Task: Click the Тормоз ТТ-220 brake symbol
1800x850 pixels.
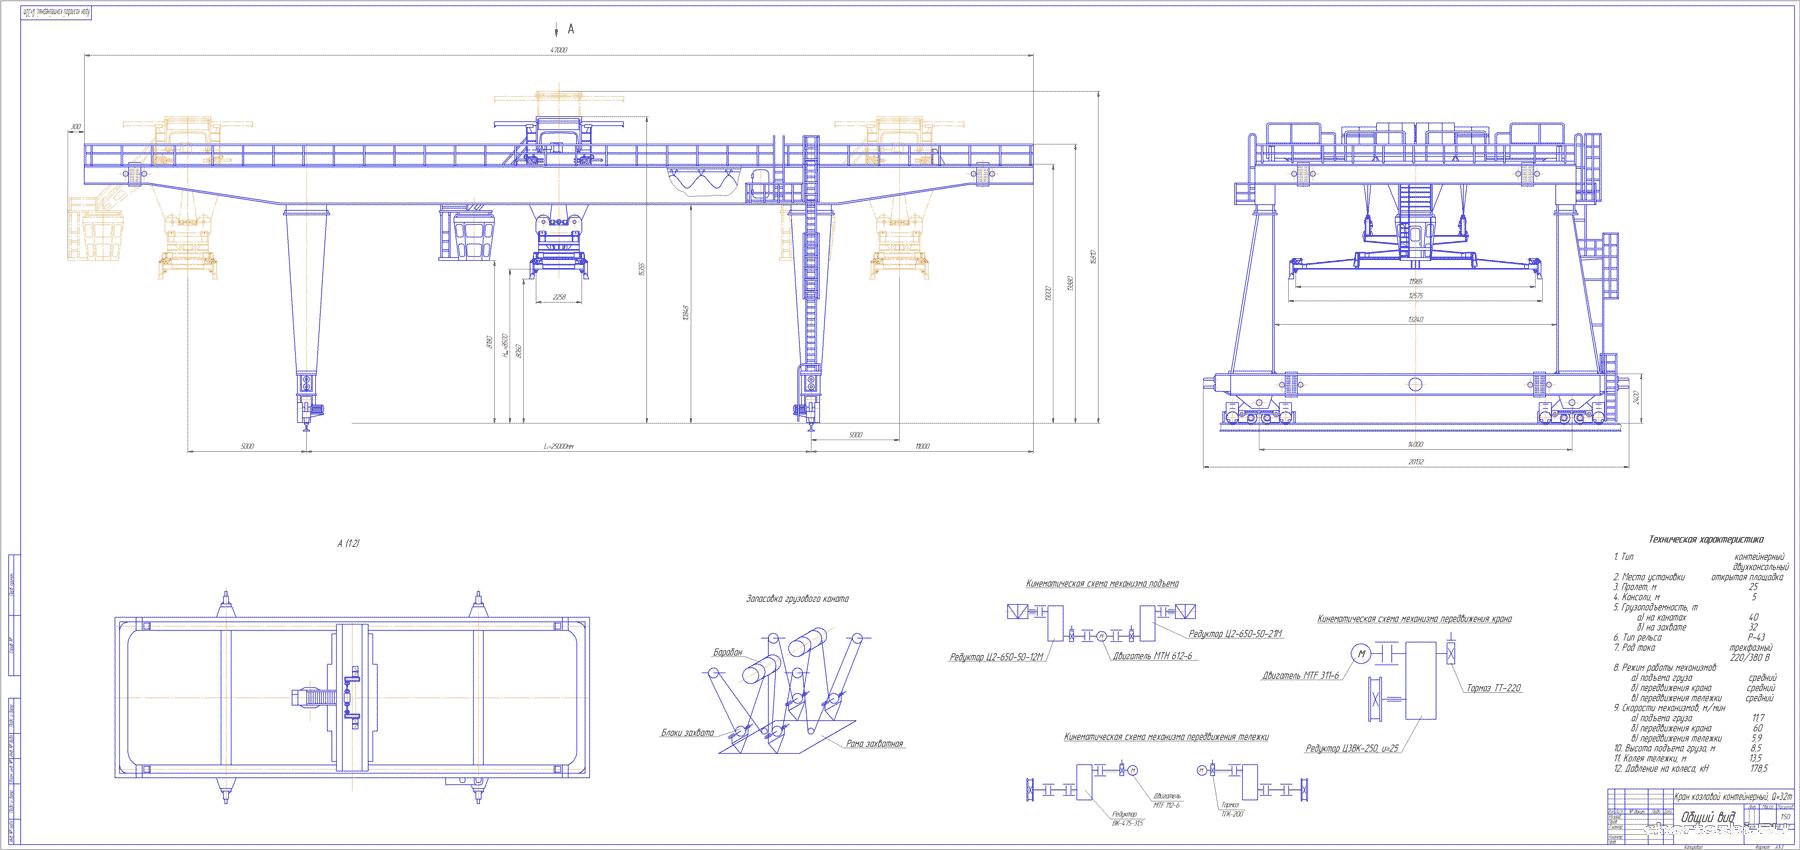Action: [x=1451, y=653]
